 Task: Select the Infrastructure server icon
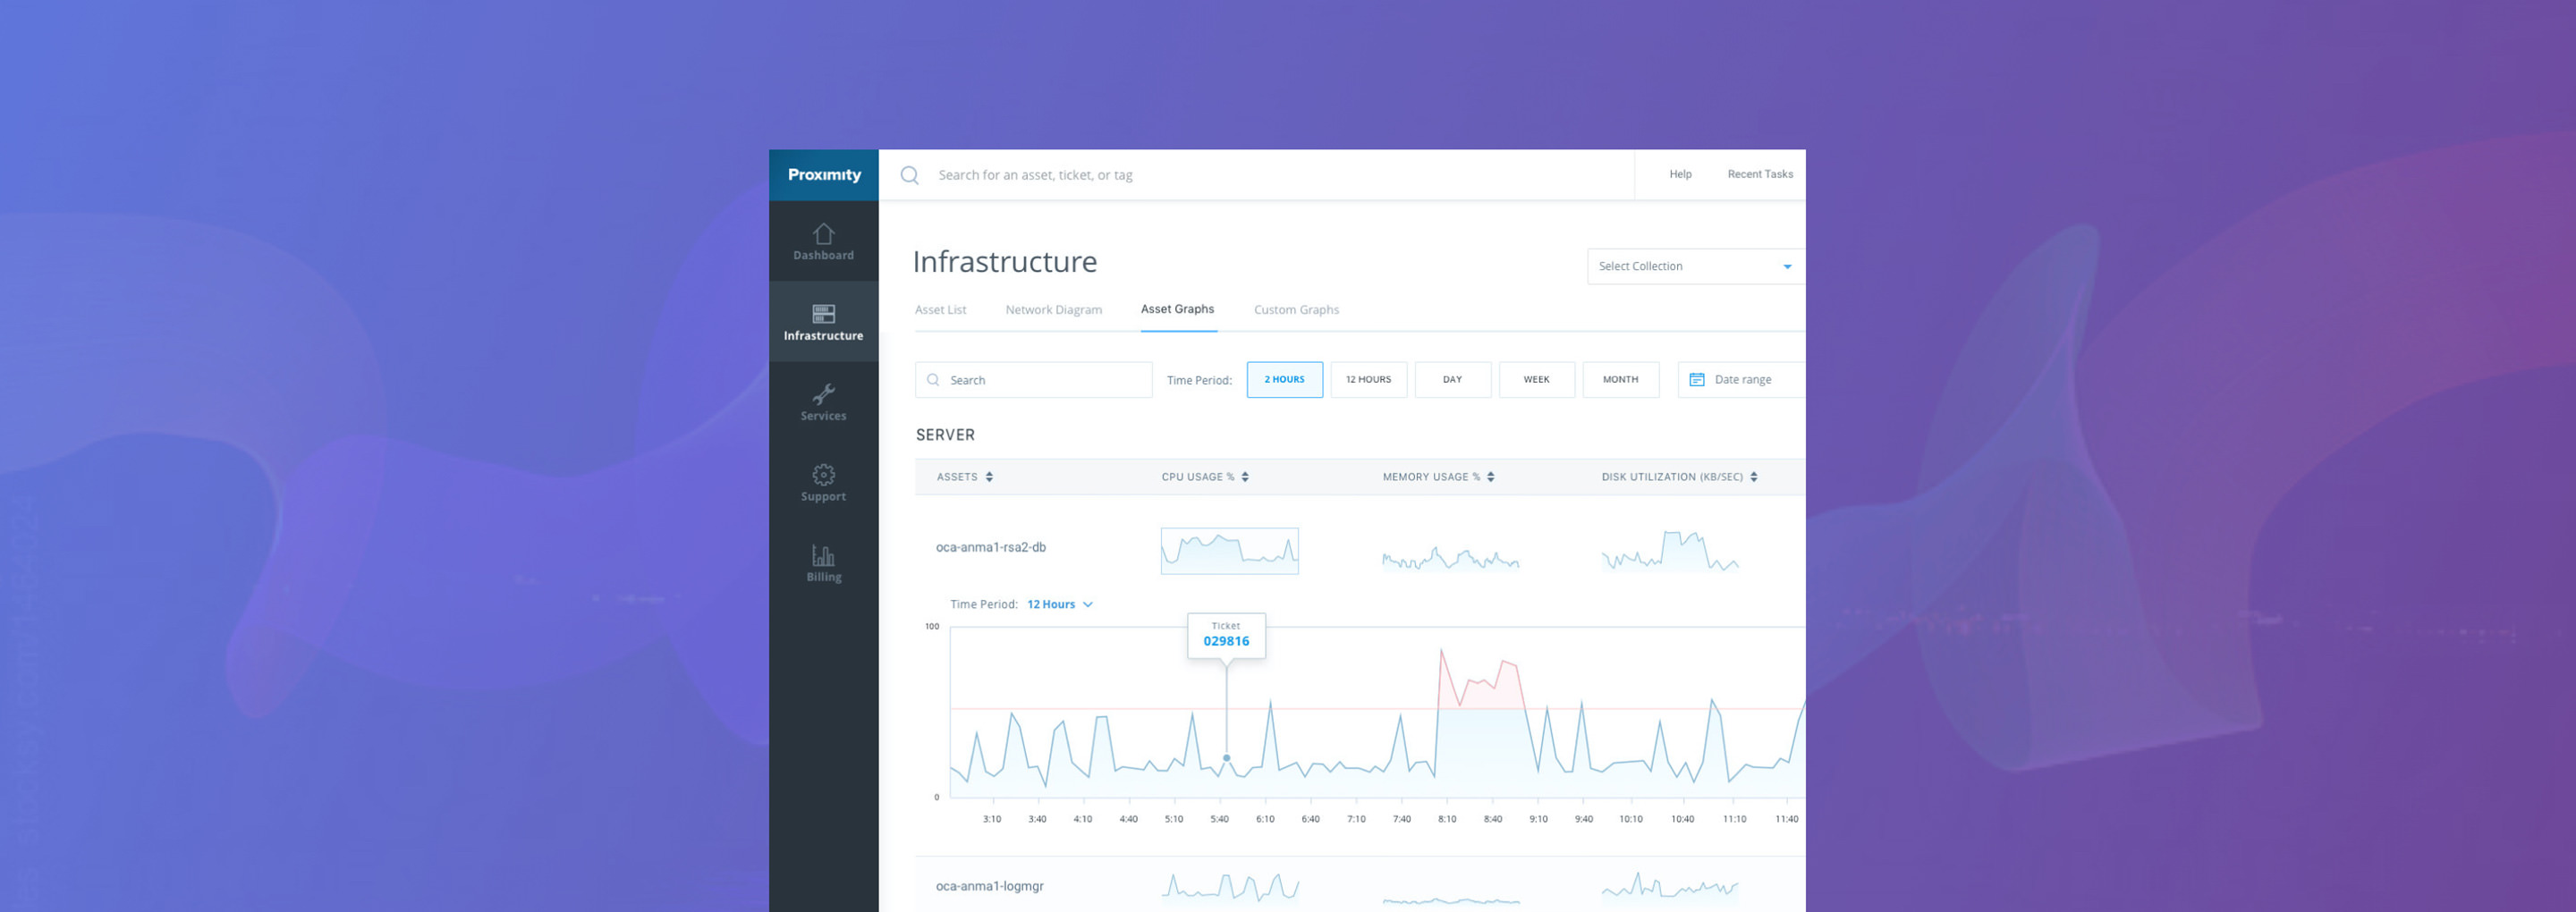(823, 314)
